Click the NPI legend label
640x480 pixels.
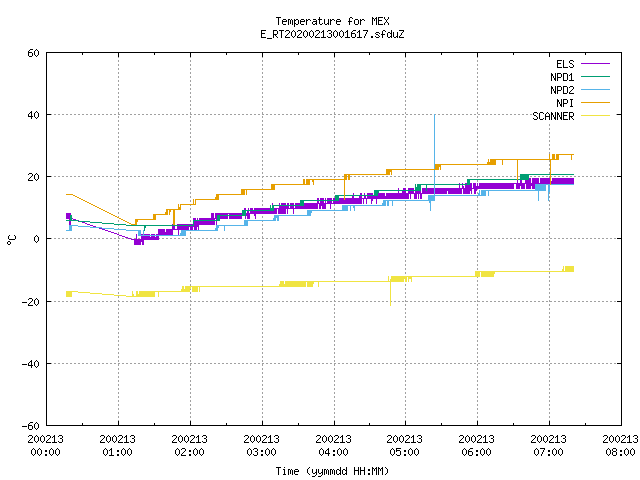565,103
